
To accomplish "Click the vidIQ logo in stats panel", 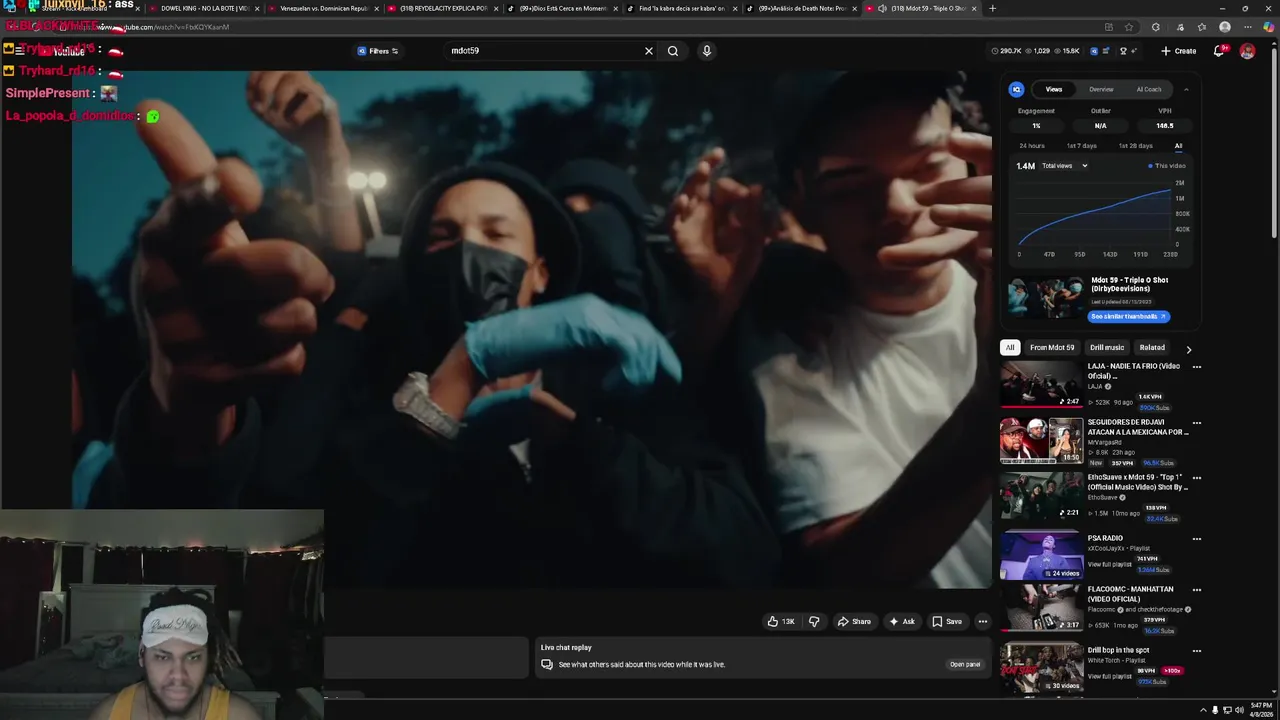I will click(1016, 89).
